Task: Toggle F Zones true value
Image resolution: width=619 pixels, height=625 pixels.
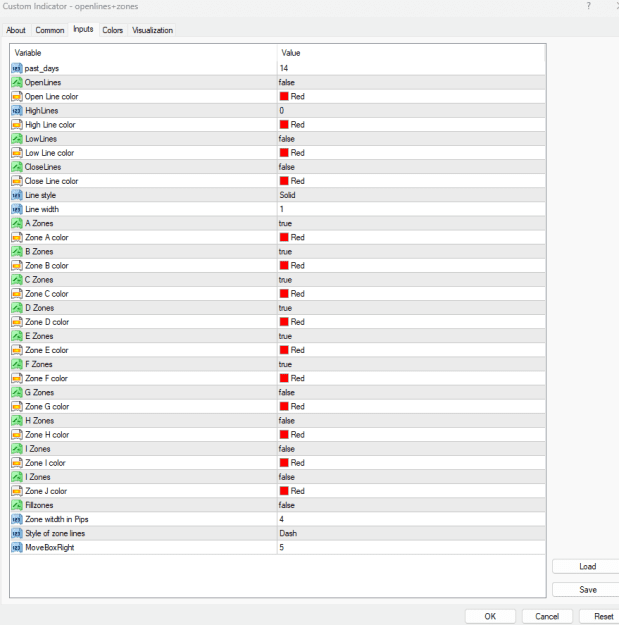Action: 411,364
